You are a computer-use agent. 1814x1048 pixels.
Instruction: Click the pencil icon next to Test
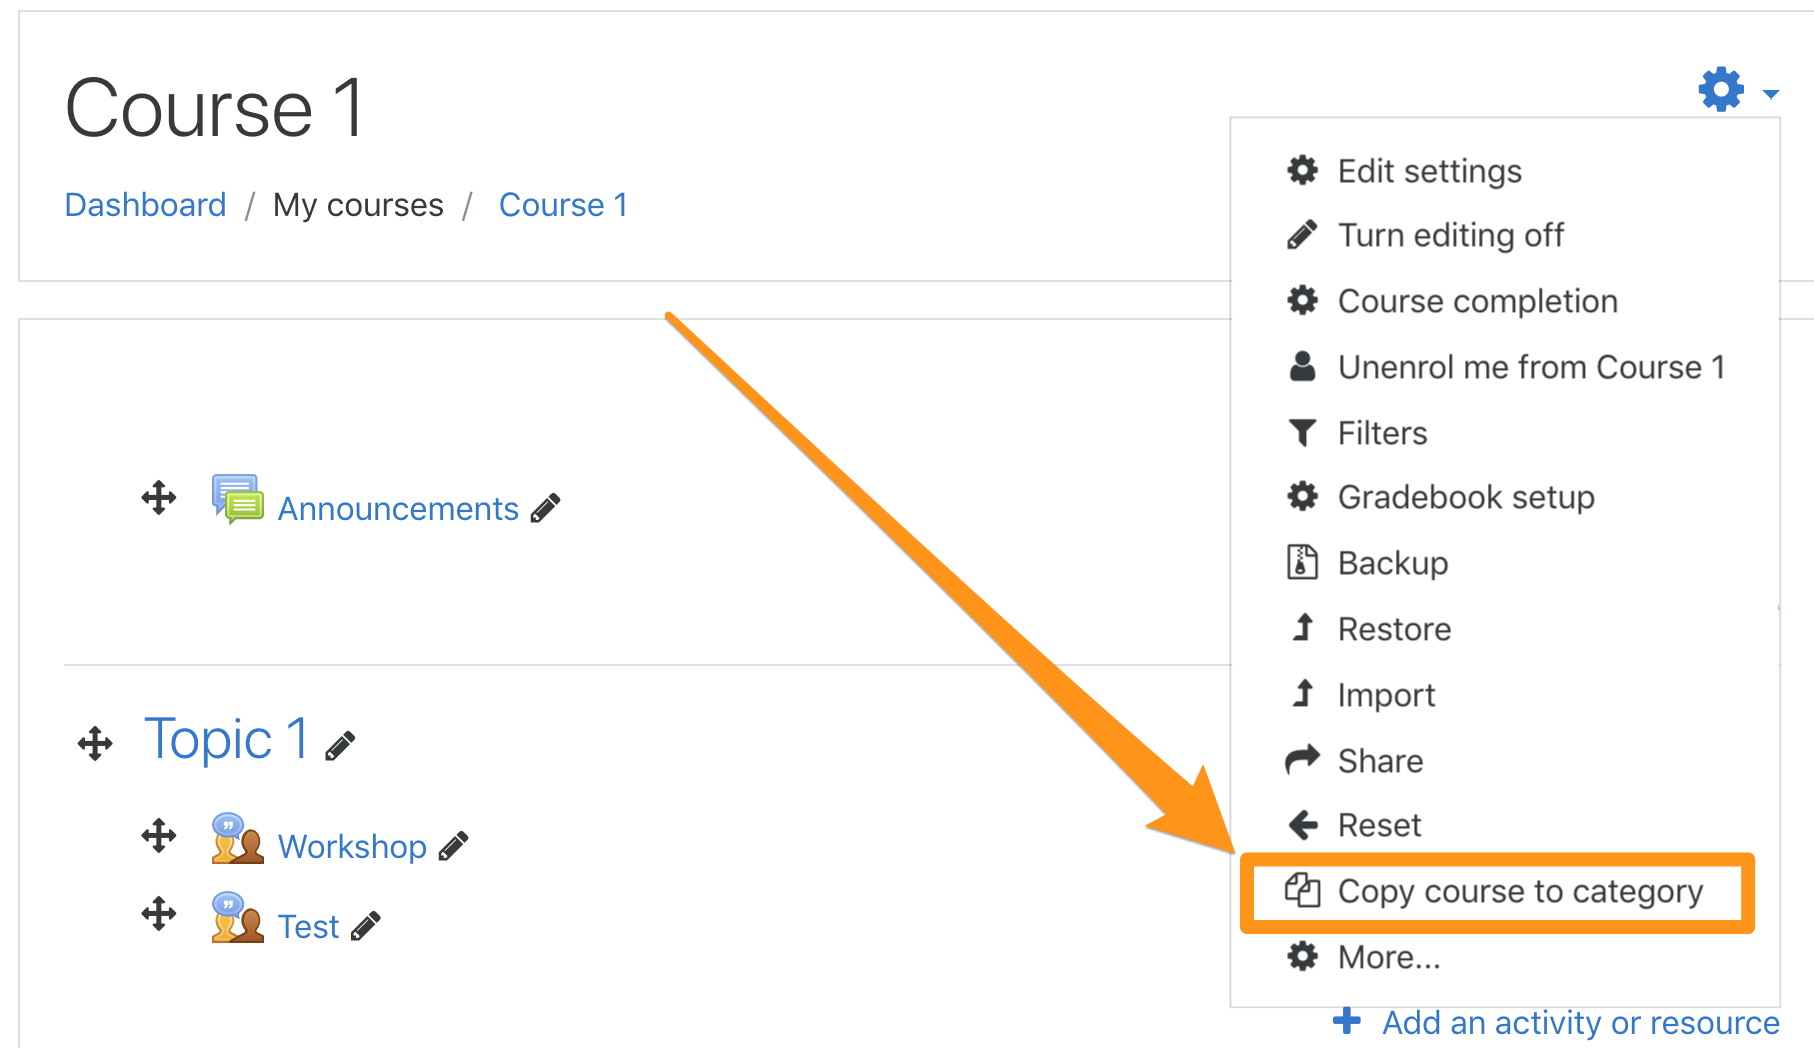(x=367, y=926)
